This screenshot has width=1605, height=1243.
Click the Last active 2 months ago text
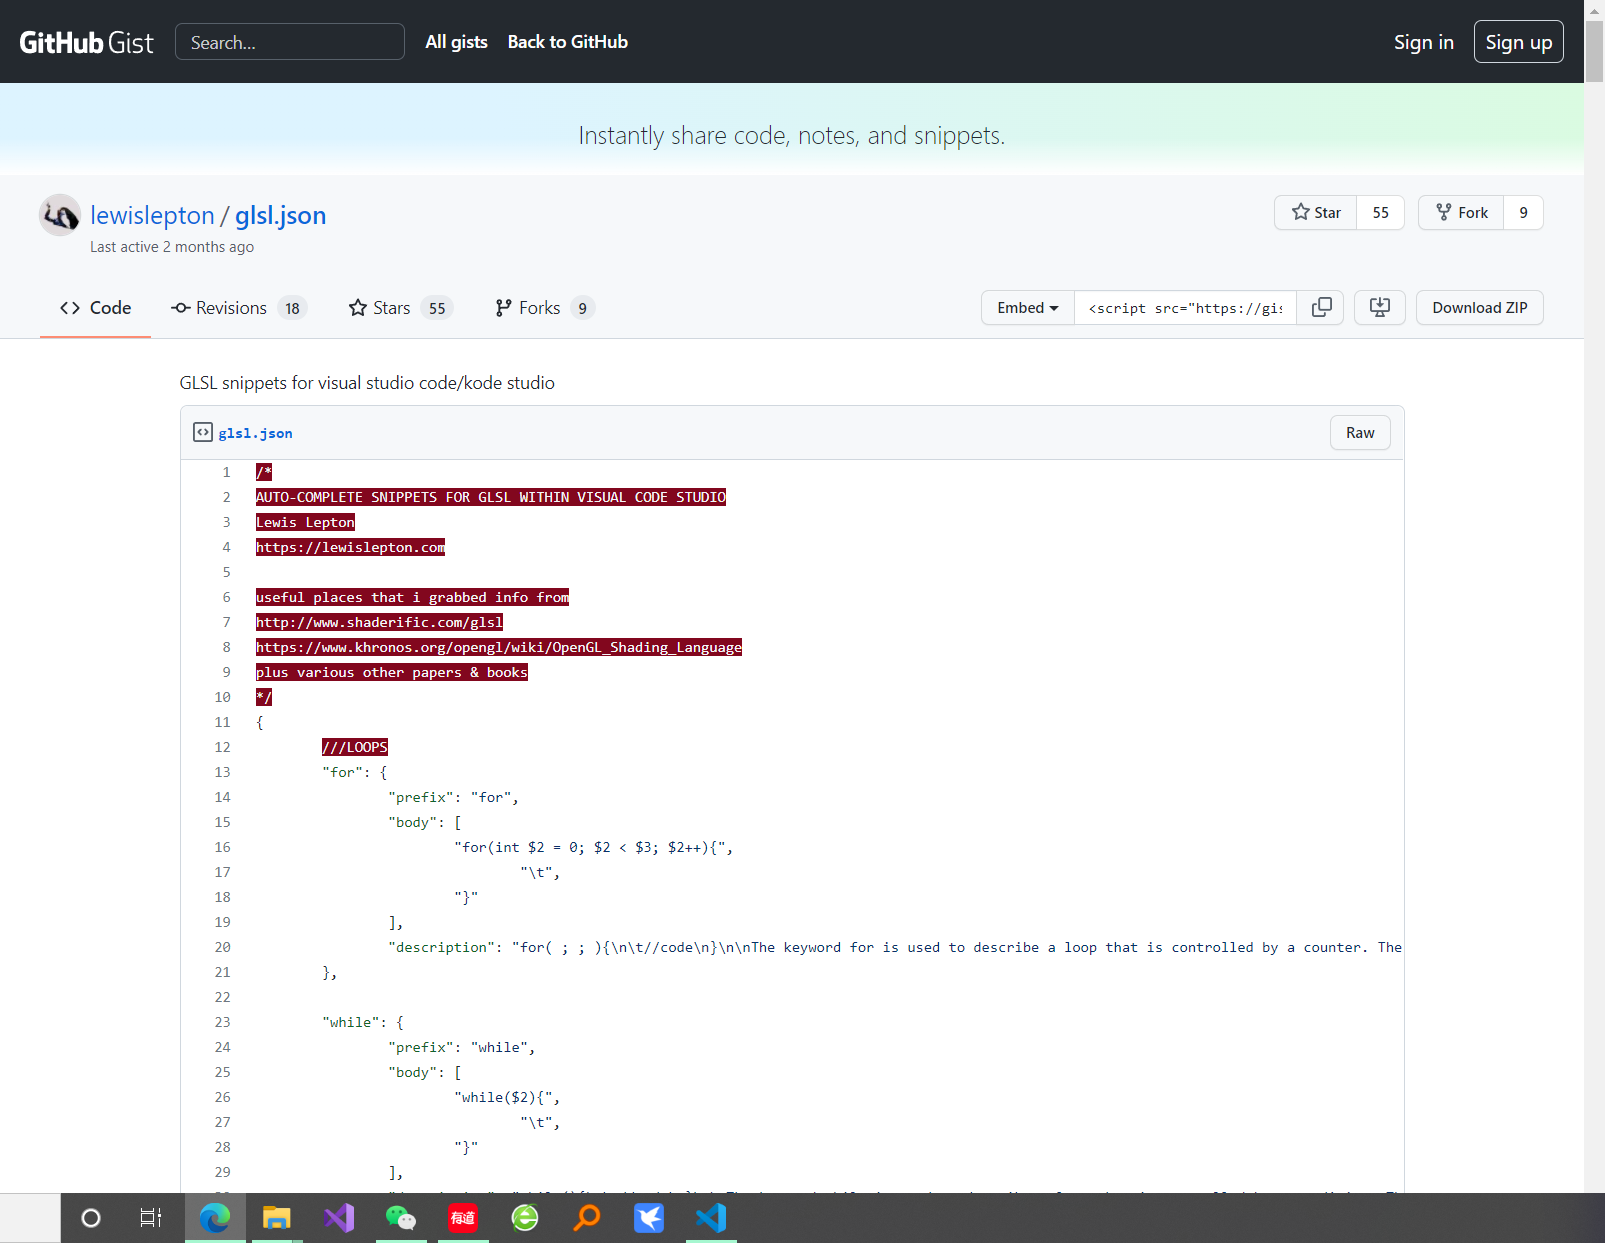coord(172,247)
